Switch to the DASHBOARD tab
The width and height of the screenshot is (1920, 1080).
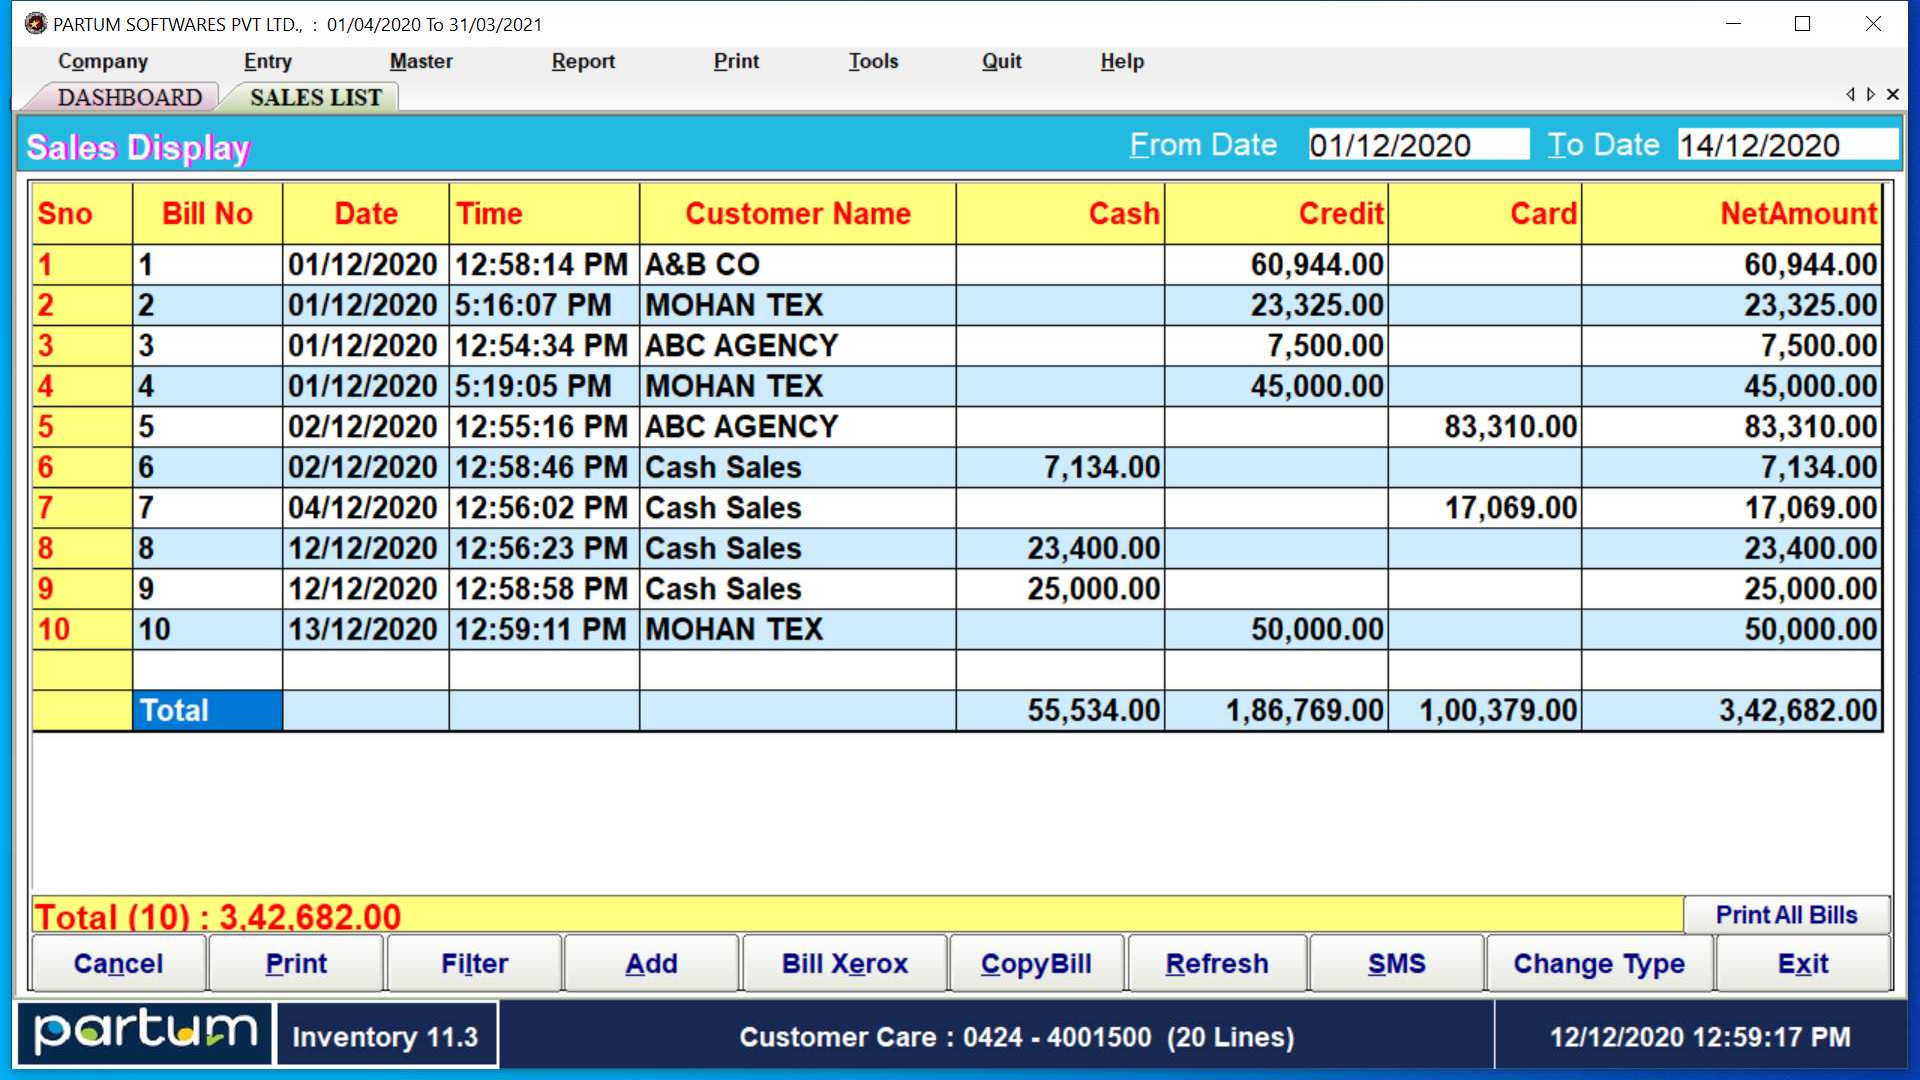[129, 97]
